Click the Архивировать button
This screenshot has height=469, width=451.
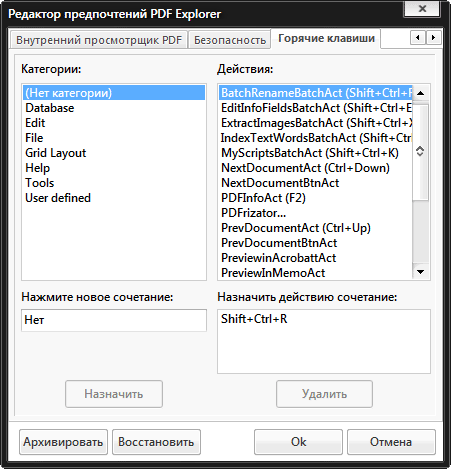tap(63, 442)
